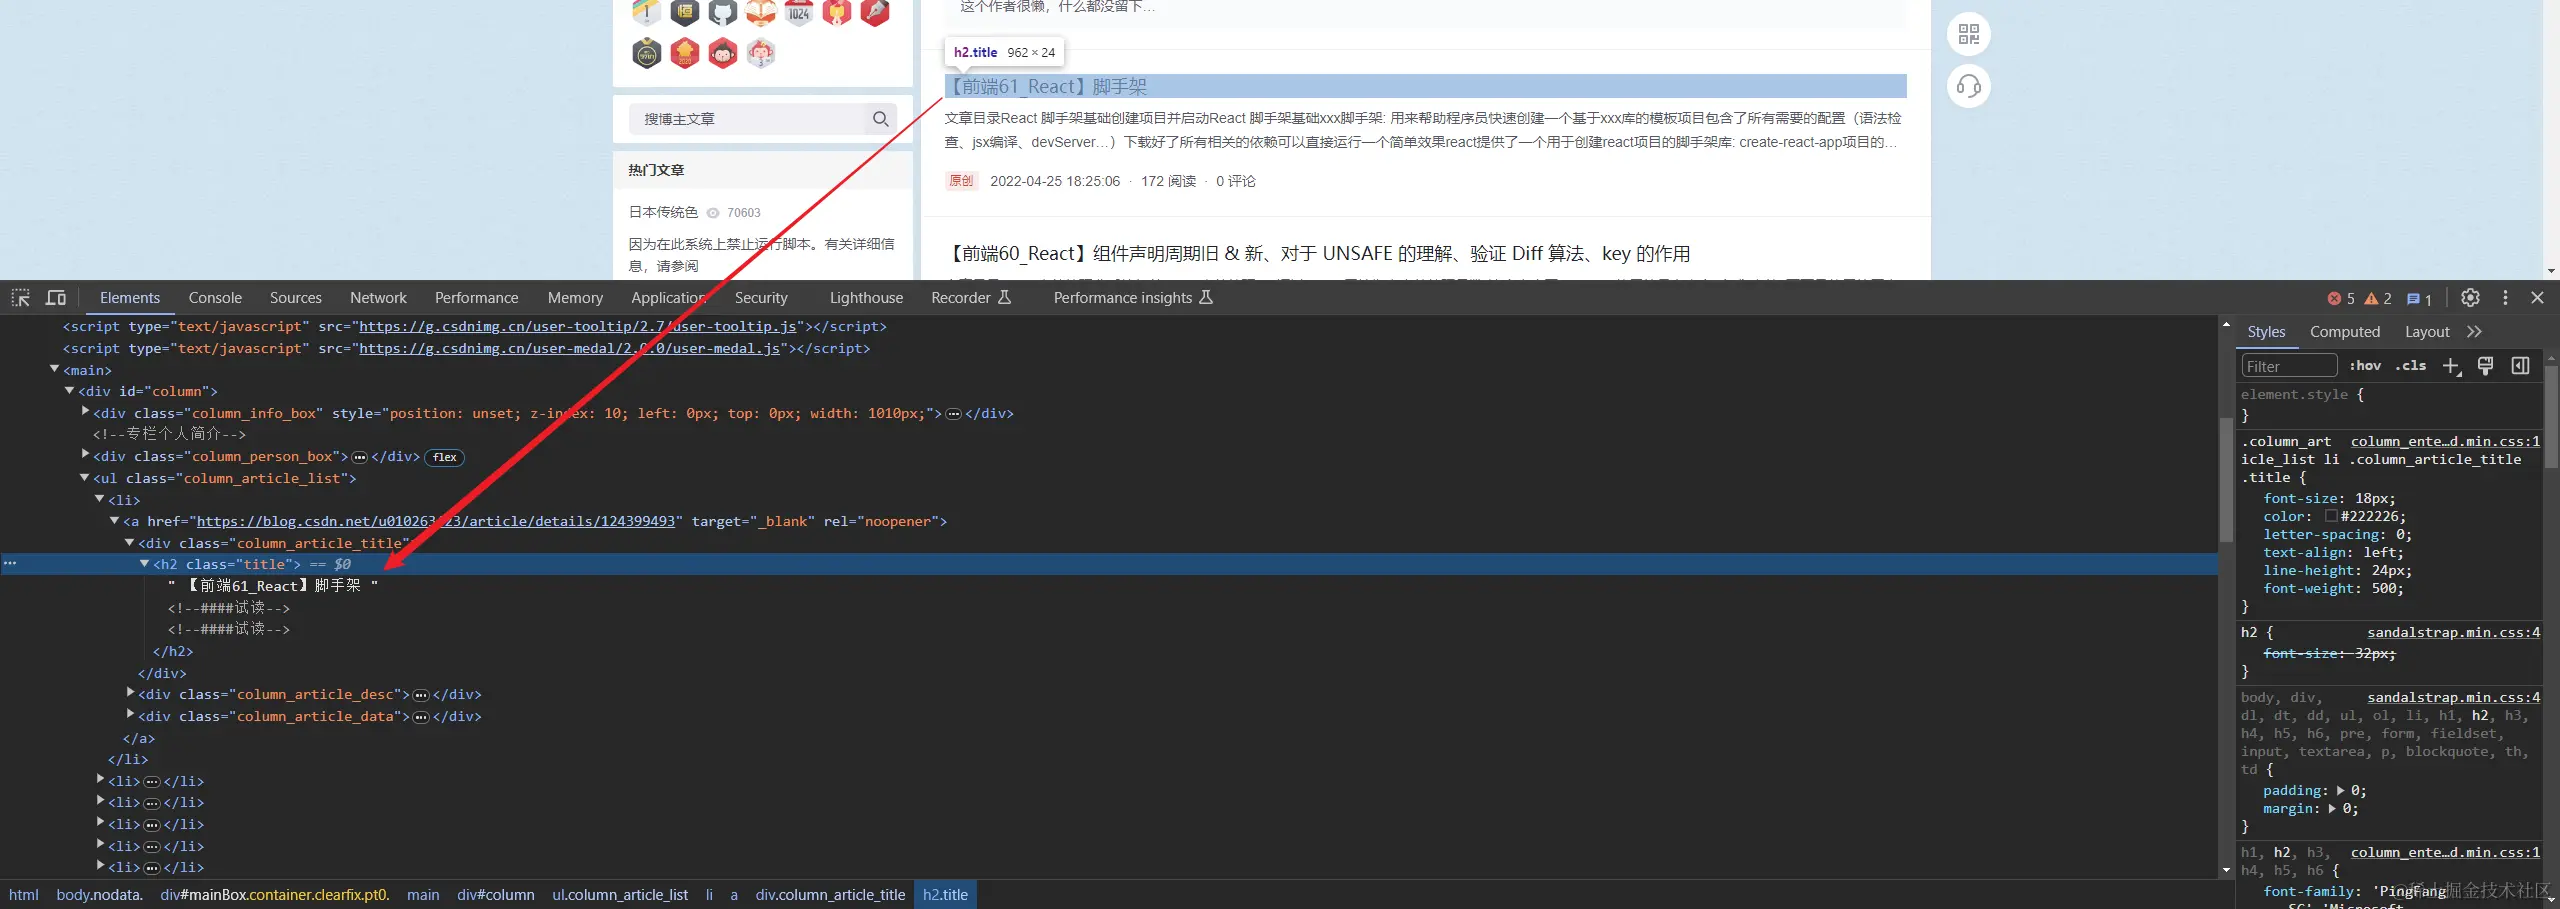
Task: Switch to the Sources tab
Action: tap(295, 298)
